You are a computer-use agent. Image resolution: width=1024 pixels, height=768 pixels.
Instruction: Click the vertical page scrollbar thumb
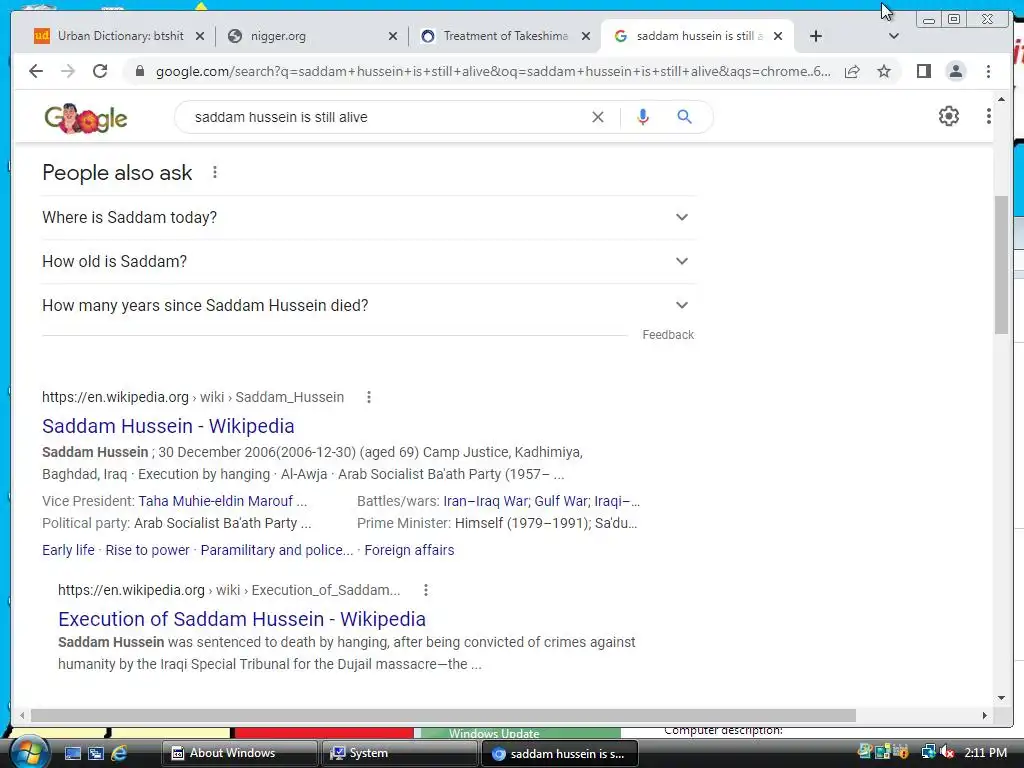coord(1001,264)
